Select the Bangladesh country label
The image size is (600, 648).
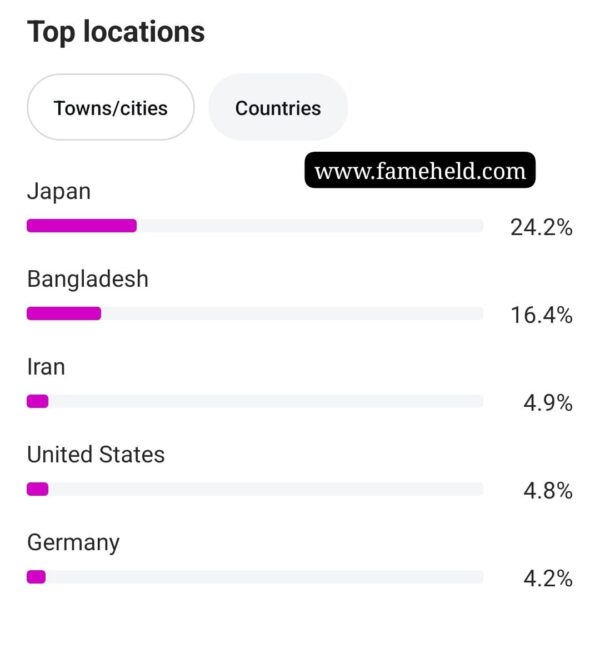(x=88, y=279)
